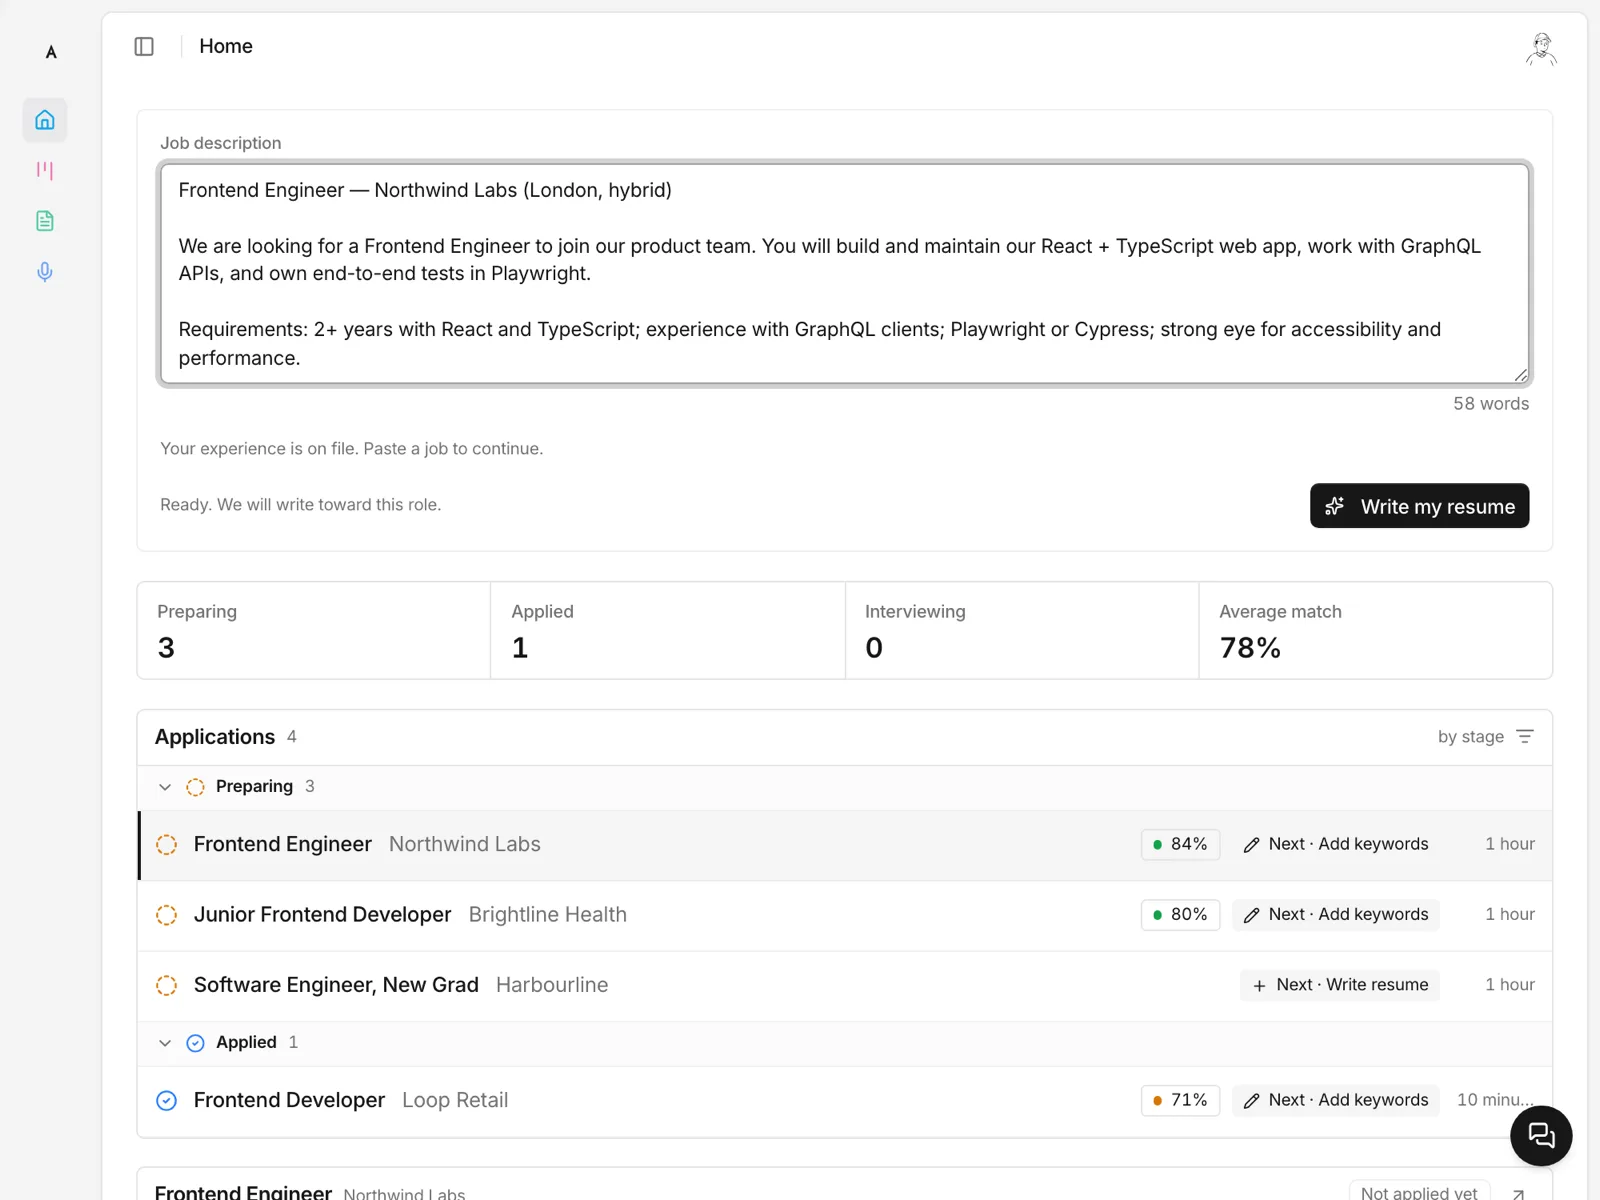The height and width of the screenshot is (1200, 1600).
Task: Click the Preparing stat card
Action: click(314, 631)
